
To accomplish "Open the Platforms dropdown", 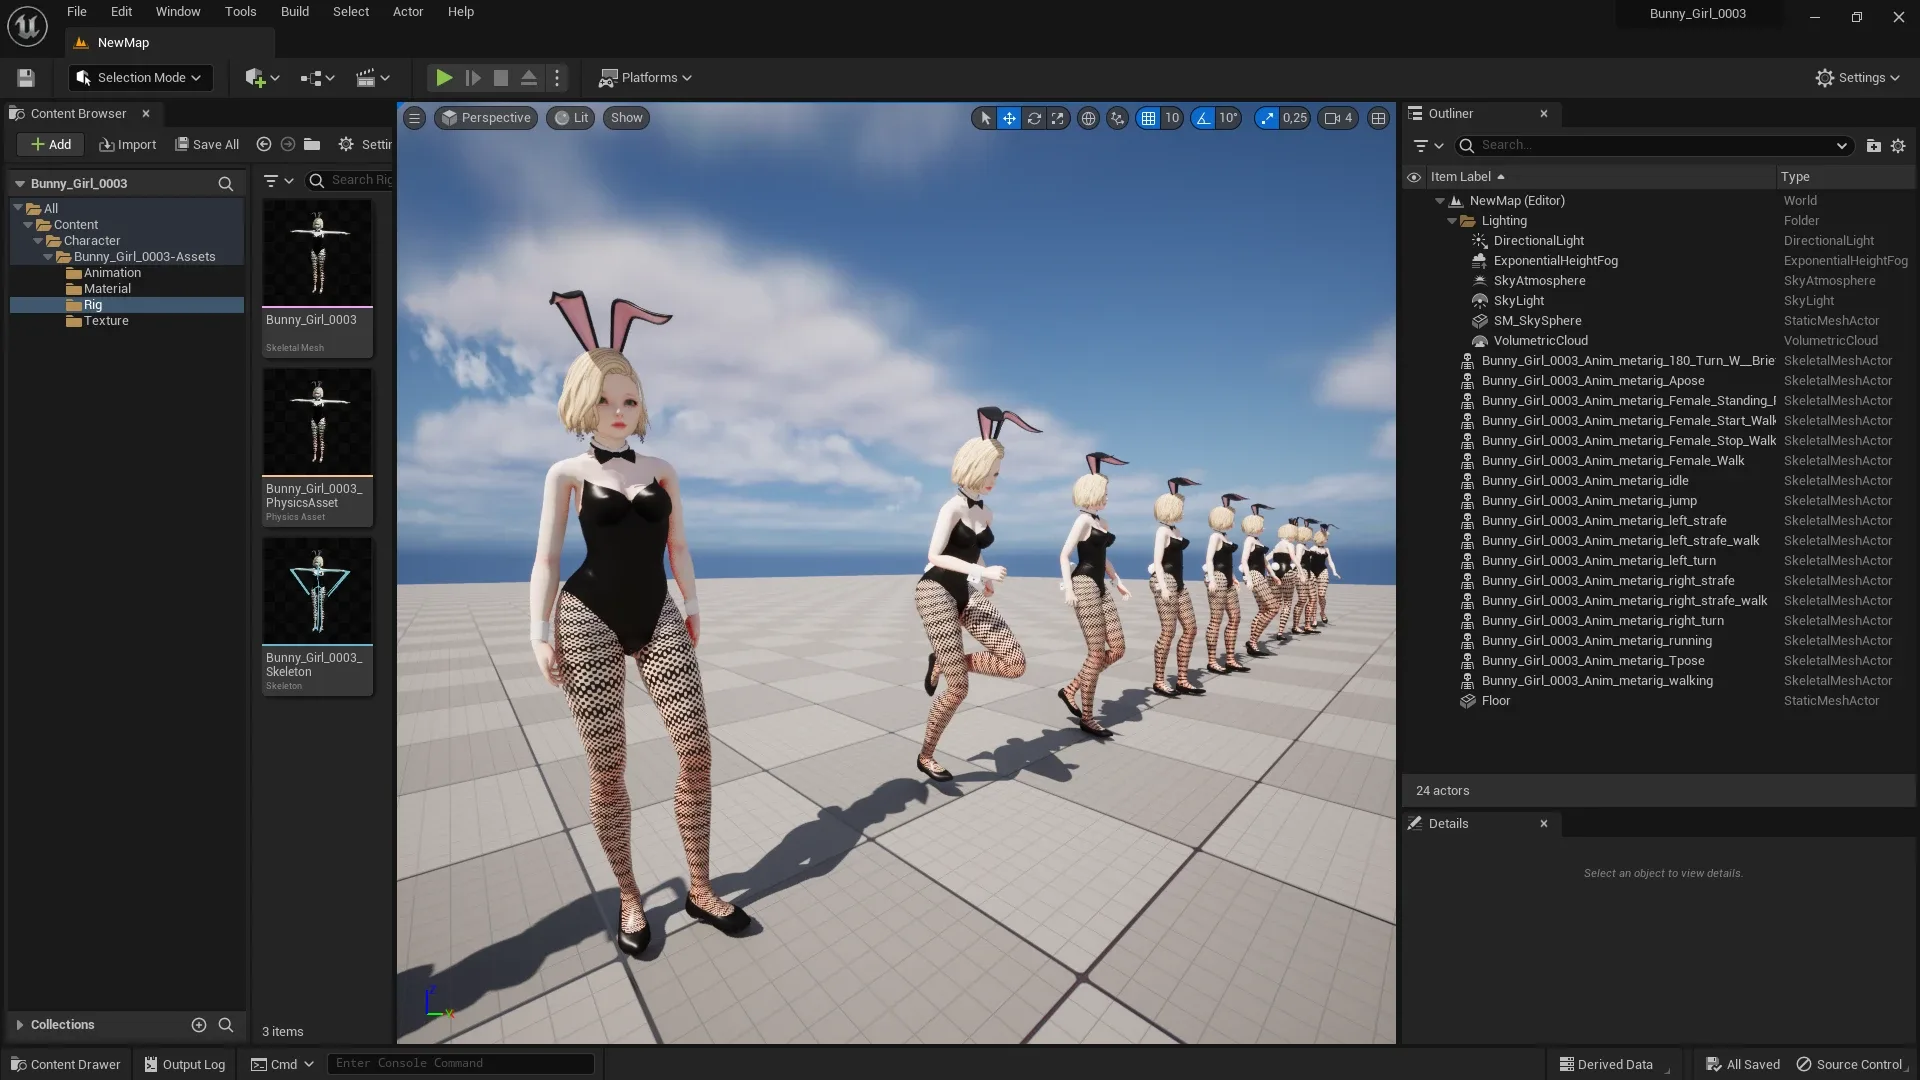I will [x=645, y=77].
